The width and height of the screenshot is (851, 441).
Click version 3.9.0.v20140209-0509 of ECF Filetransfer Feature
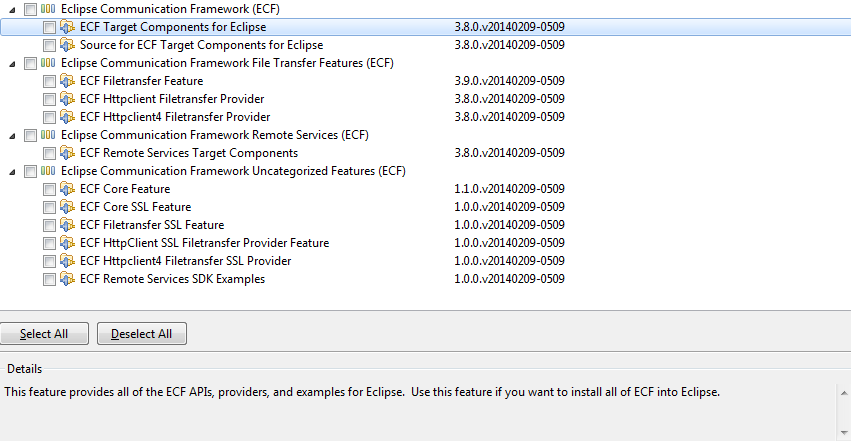(509, 81)
